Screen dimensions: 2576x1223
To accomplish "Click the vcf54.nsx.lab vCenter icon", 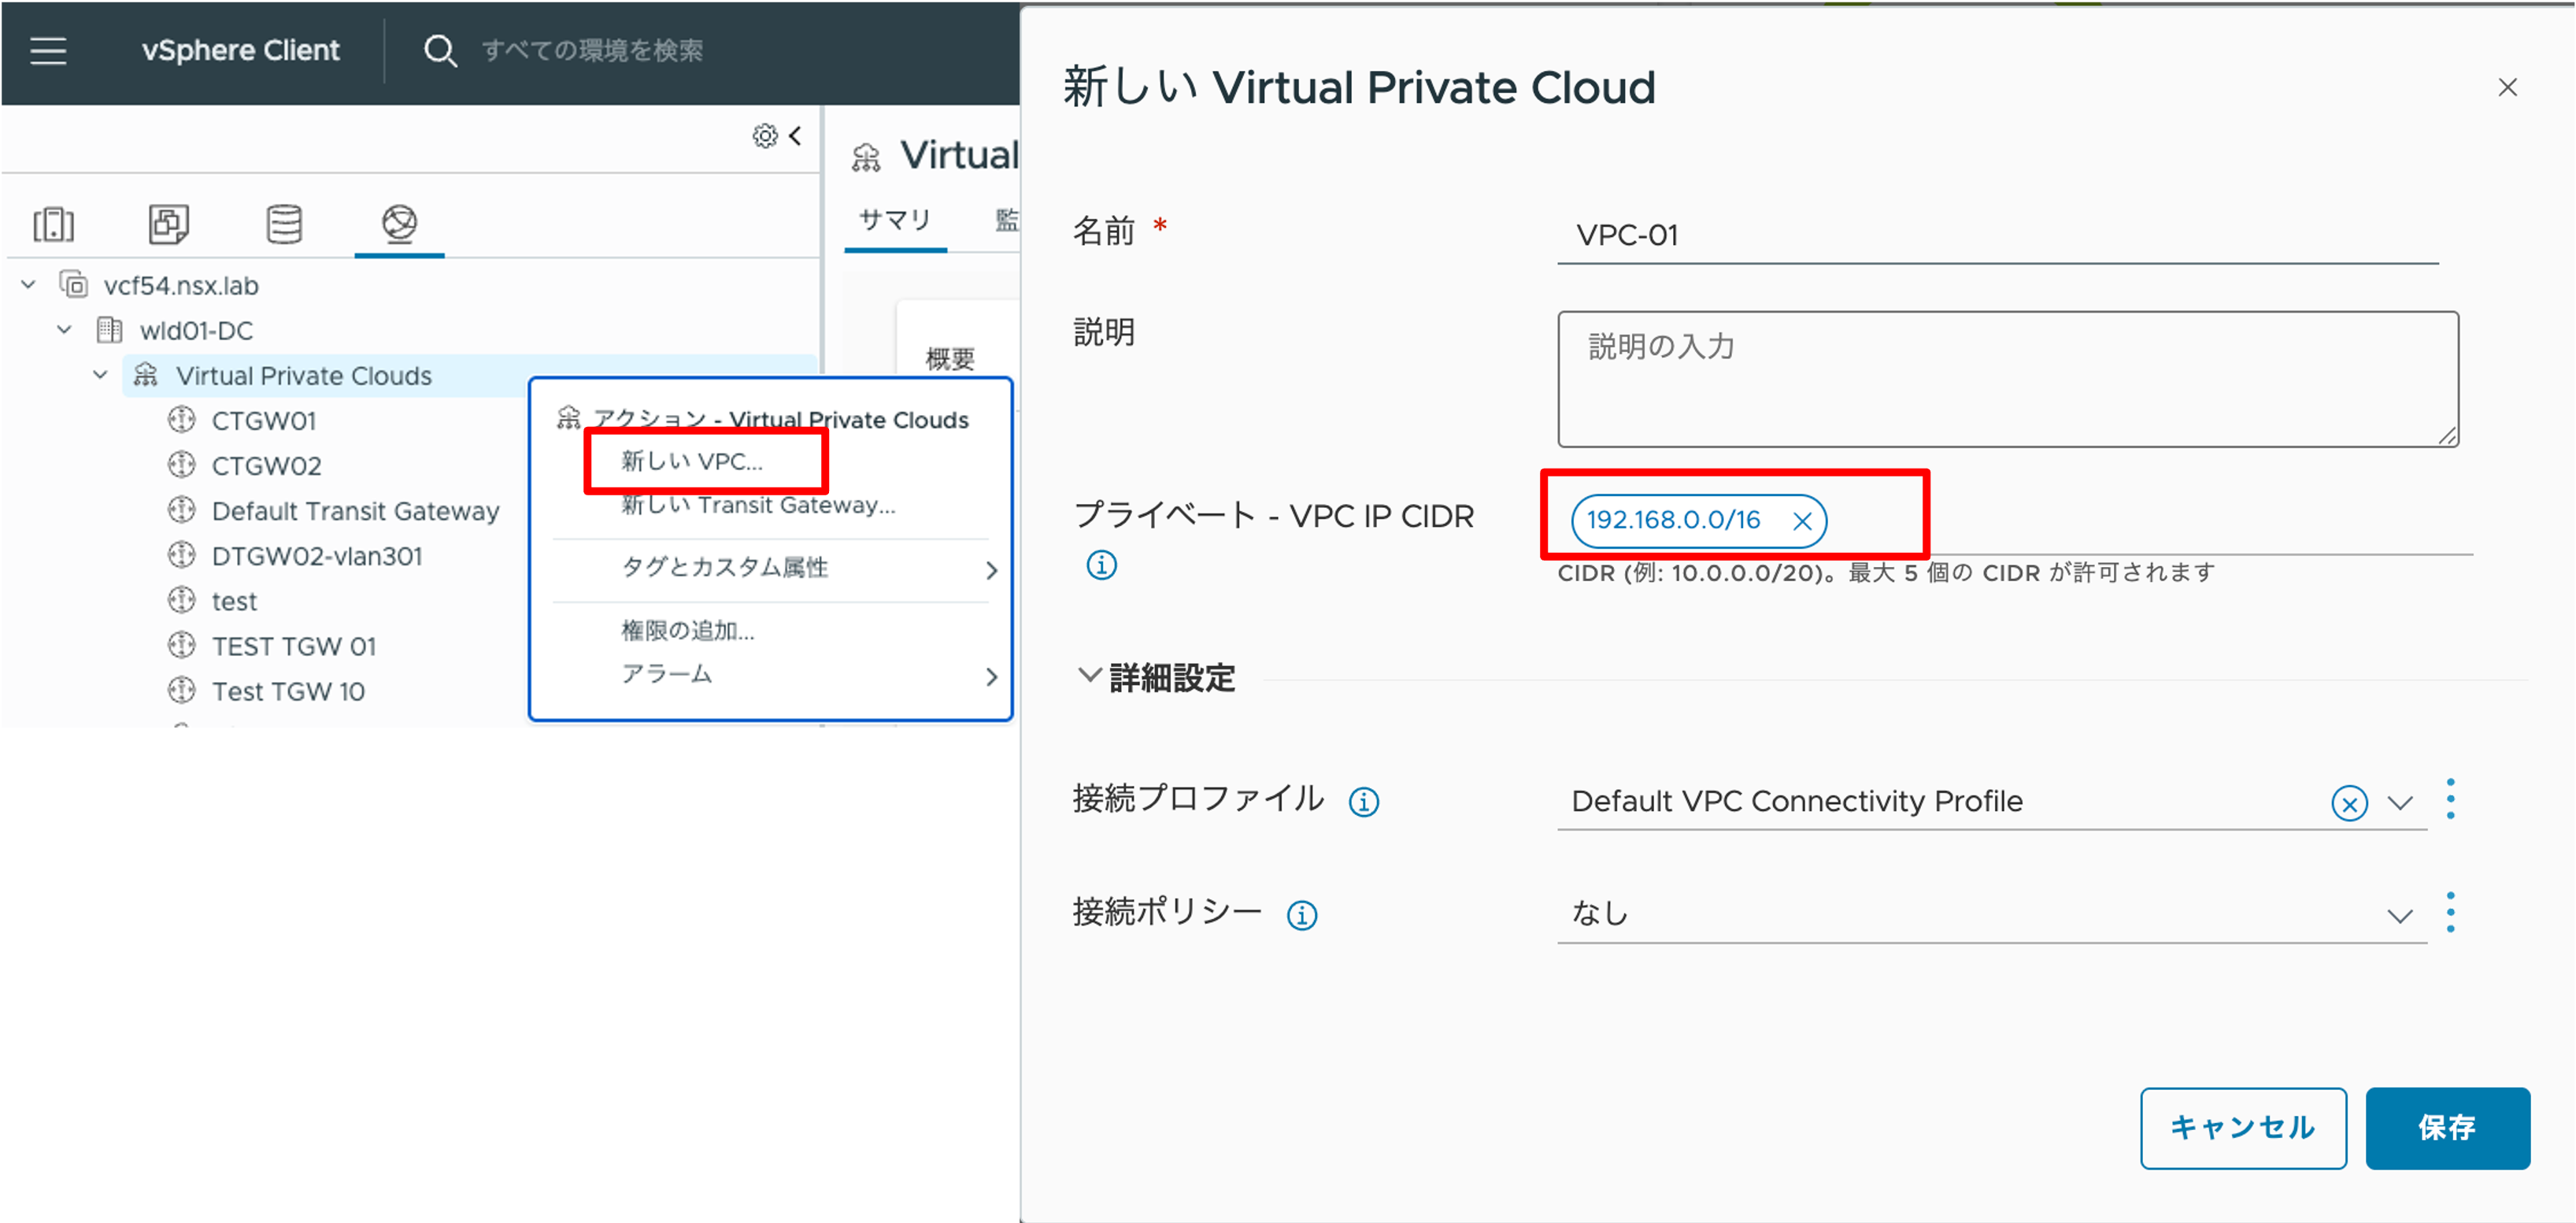I will coord(74,285).
